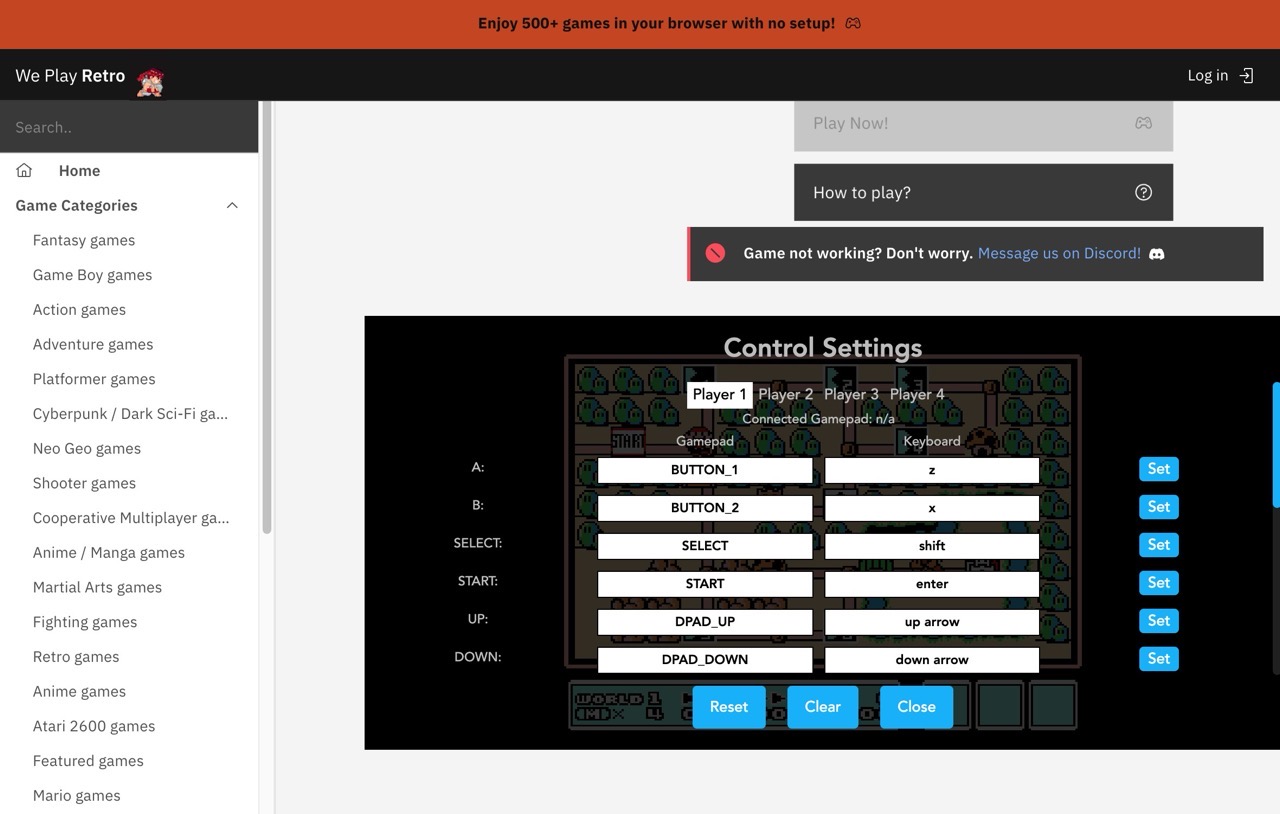Switch to the Player 4 tab
This screenshot has height=814, width=1280.
(x=917, y=394)
